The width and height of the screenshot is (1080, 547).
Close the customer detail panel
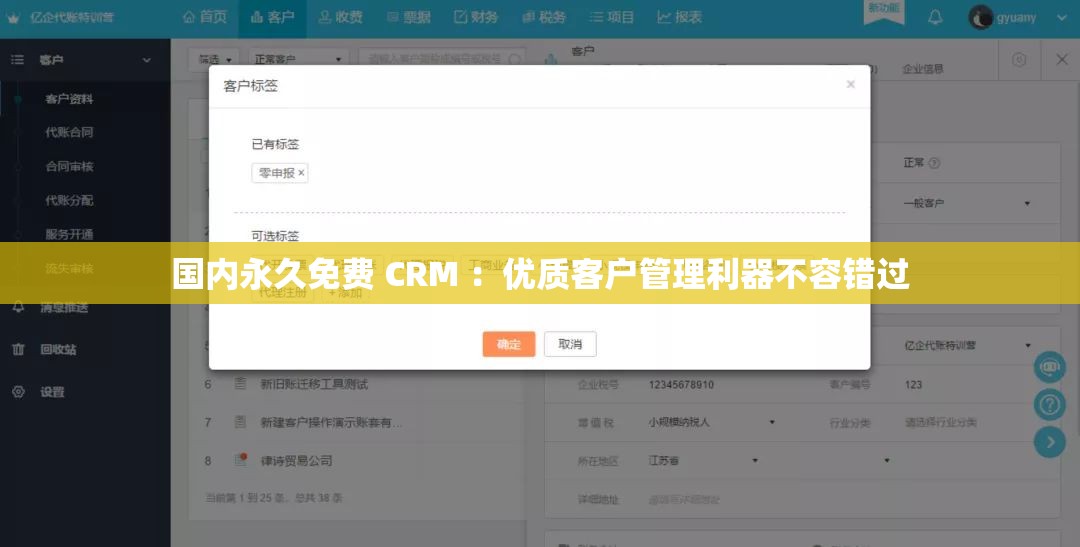pos(1062,59)
